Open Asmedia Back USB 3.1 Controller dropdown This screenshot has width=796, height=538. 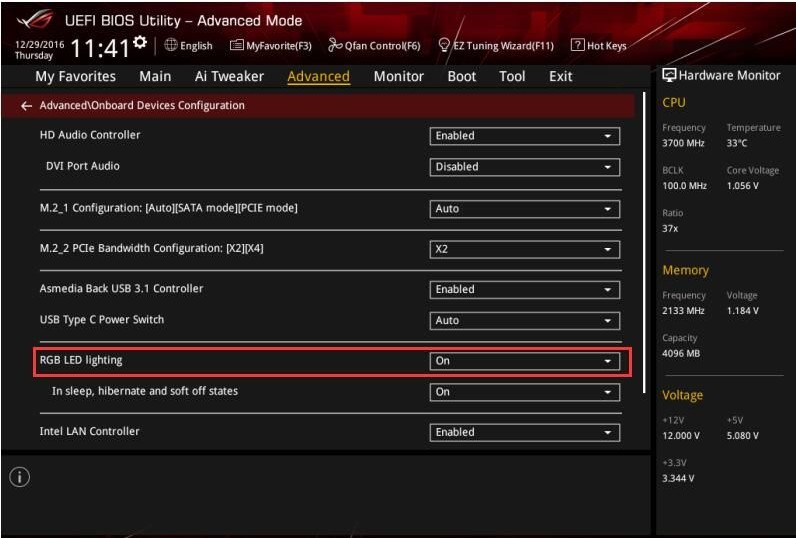click(524, 289)
